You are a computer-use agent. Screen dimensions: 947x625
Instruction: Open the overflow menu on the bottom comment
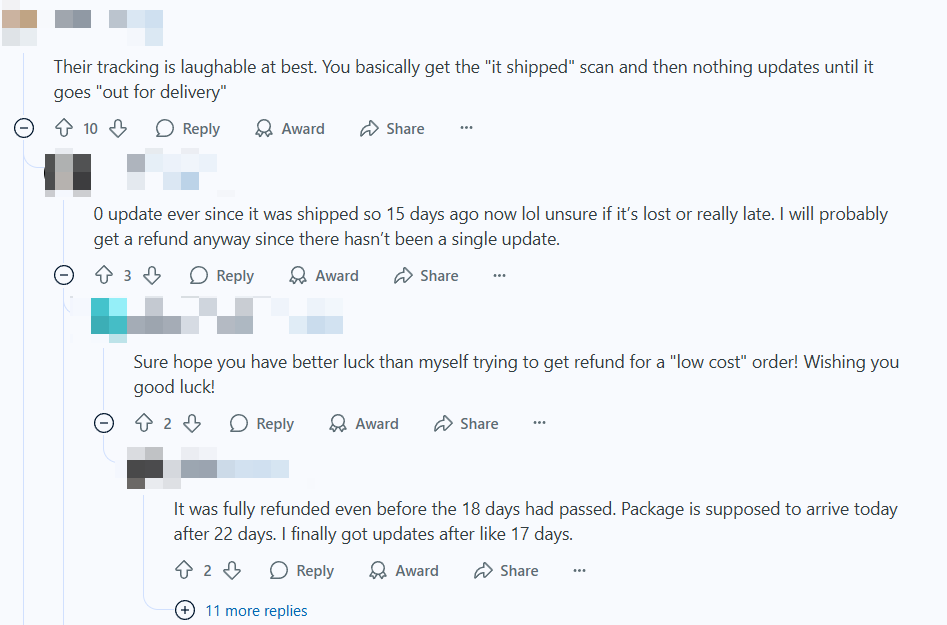[x=579, y=570]
